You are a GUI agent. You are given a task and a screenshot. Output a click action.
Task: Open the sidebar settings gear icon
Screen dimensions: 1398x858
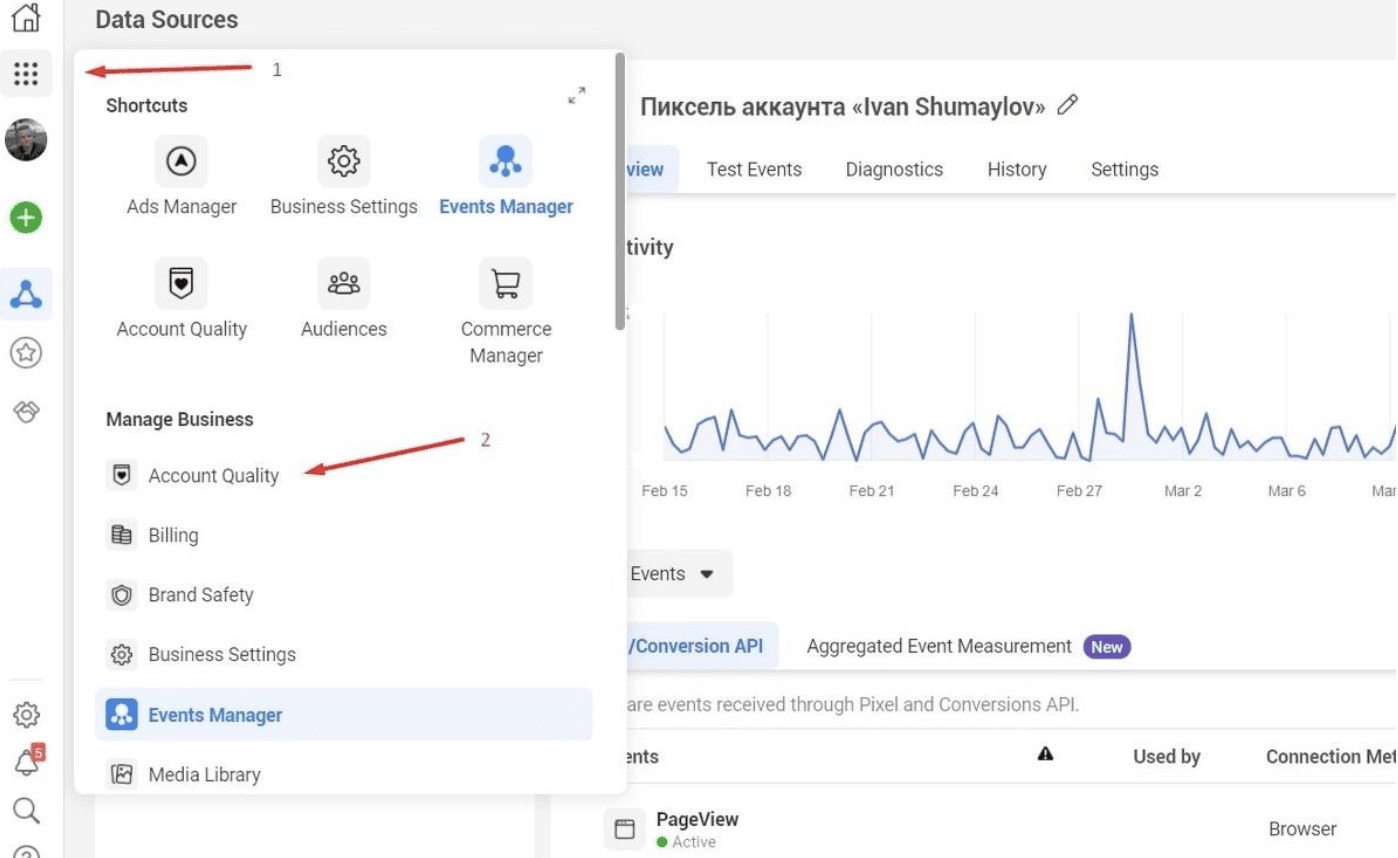click(x=26, y=714)
